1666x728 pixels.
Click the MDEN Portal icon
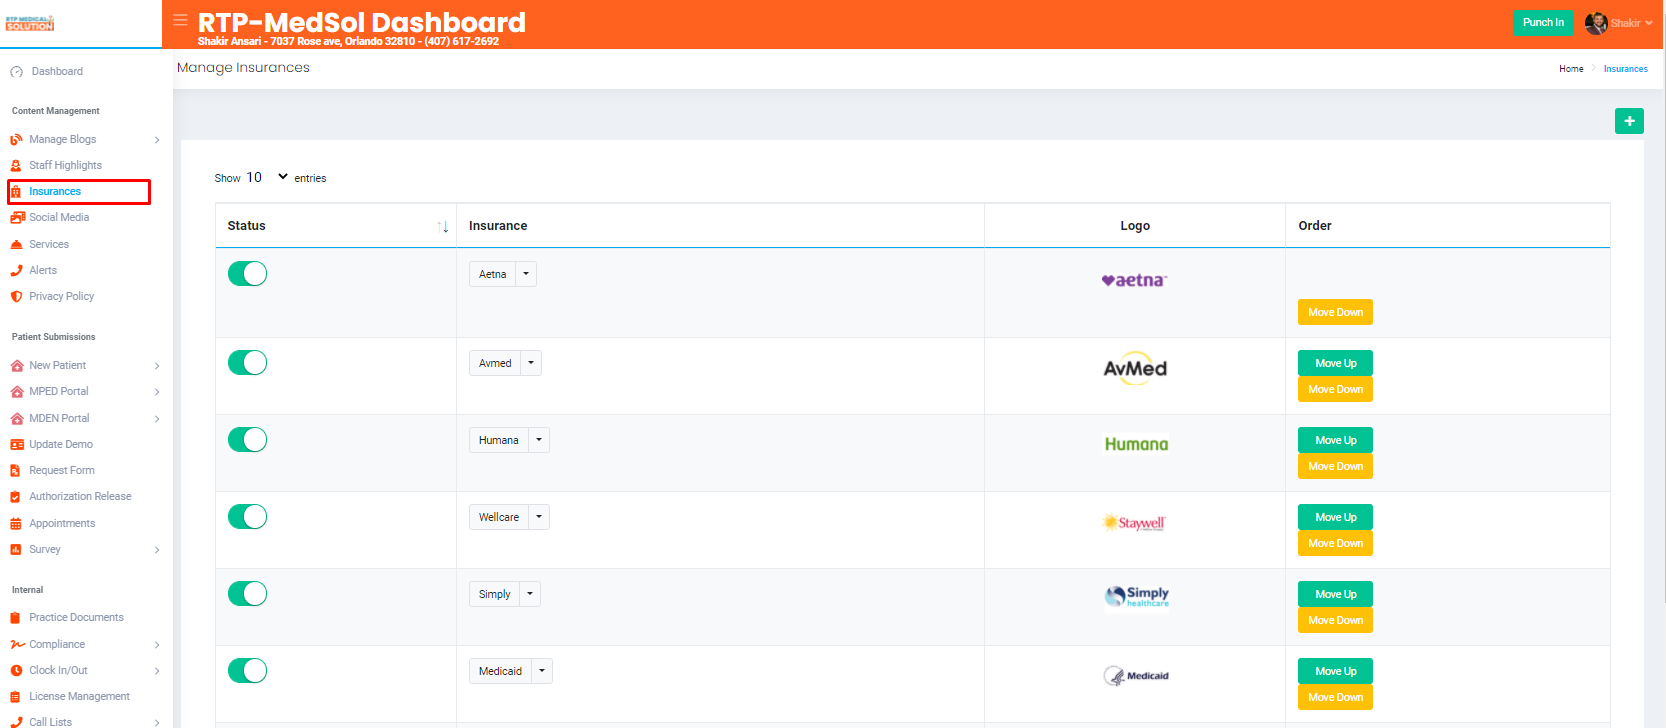click(17, 419)
